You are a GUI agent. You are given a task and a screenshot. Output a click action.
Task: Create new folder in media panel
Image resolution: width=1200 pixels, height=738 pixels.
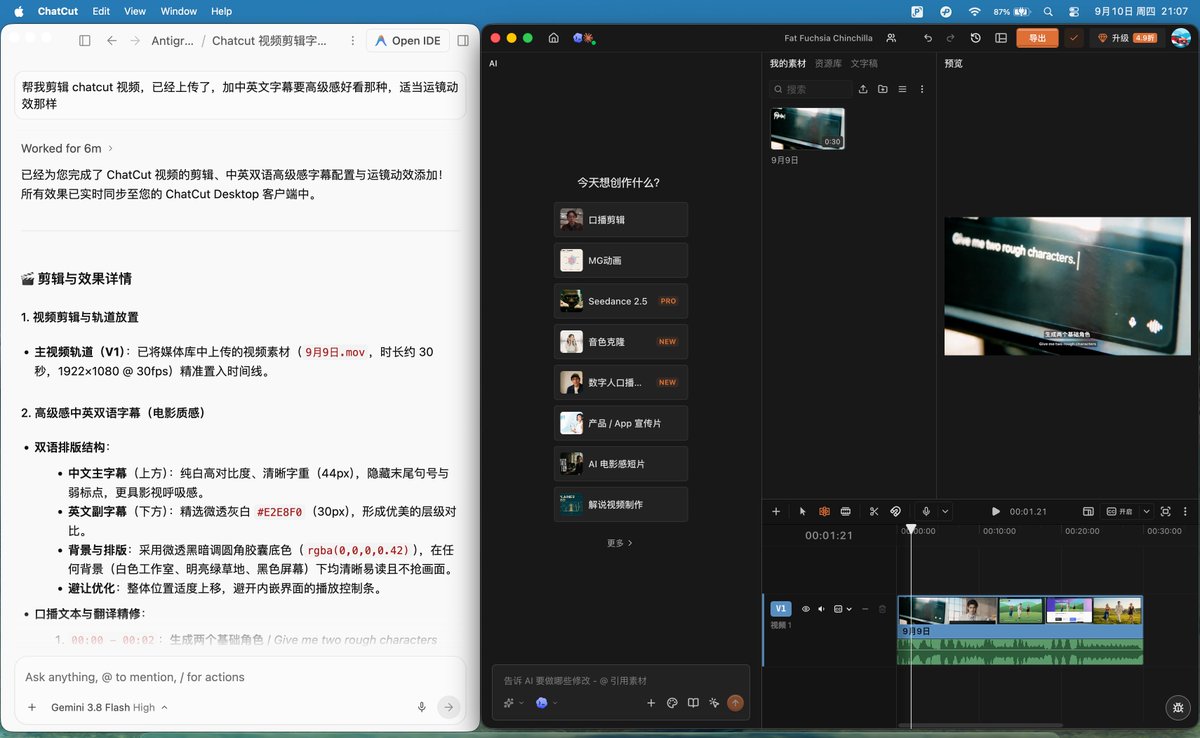point(882,89)
